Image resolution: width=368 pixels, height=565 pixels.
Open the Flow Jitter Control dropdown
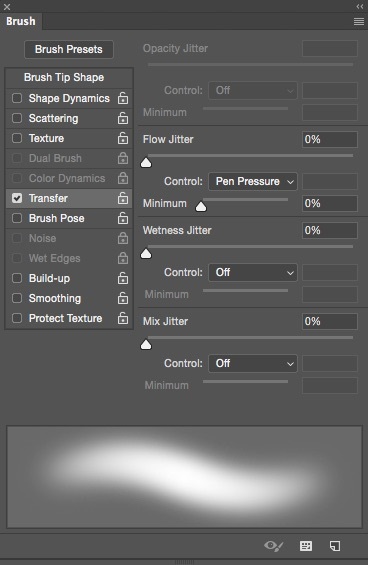(x=253, y=181)
